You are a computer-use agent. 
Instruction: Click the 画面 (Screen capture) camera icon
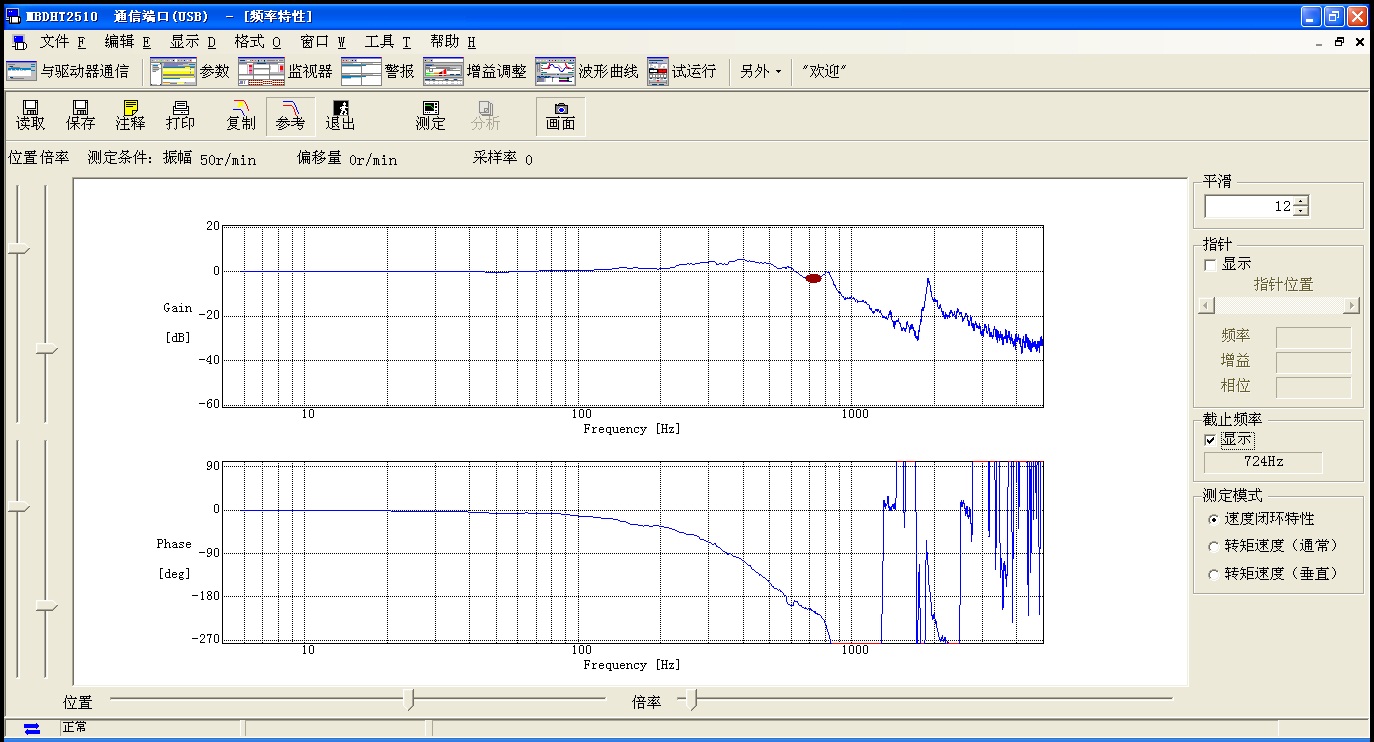[x=560, y=115]
